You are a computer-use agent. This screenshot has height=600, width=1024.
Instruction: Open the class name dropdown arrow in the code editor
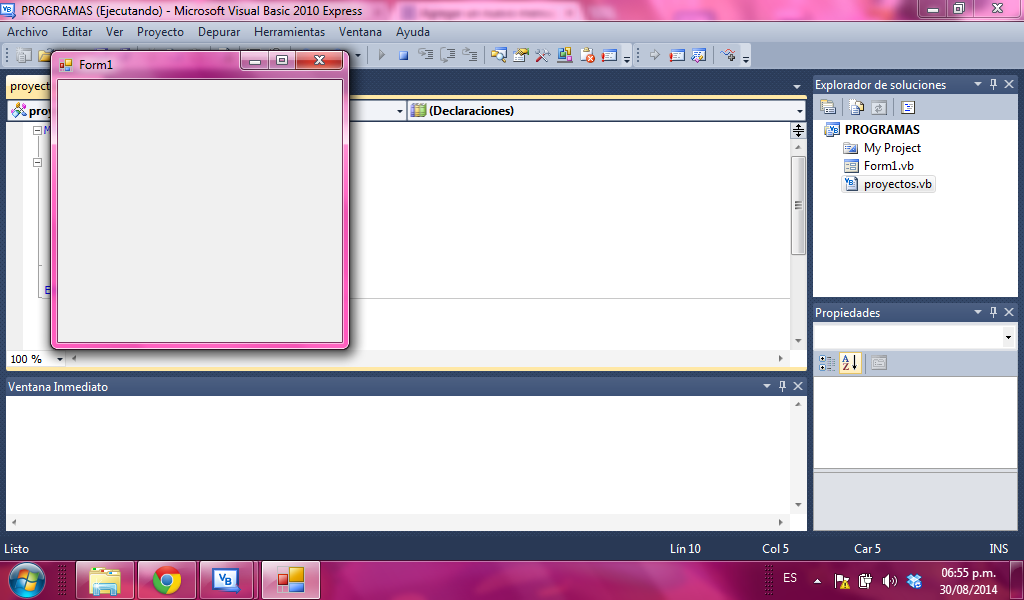click(x=400, y=111)
